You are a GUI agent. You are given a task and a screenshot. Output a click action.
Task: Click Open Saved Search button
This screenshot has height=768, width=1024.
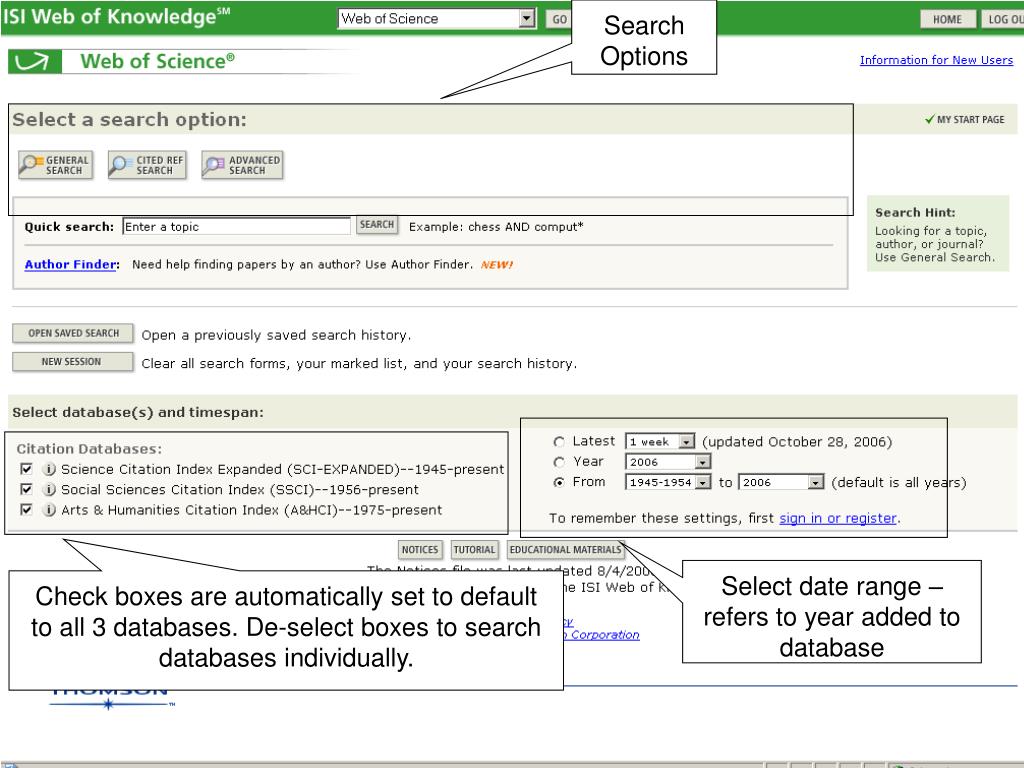(x=73, y=333)
